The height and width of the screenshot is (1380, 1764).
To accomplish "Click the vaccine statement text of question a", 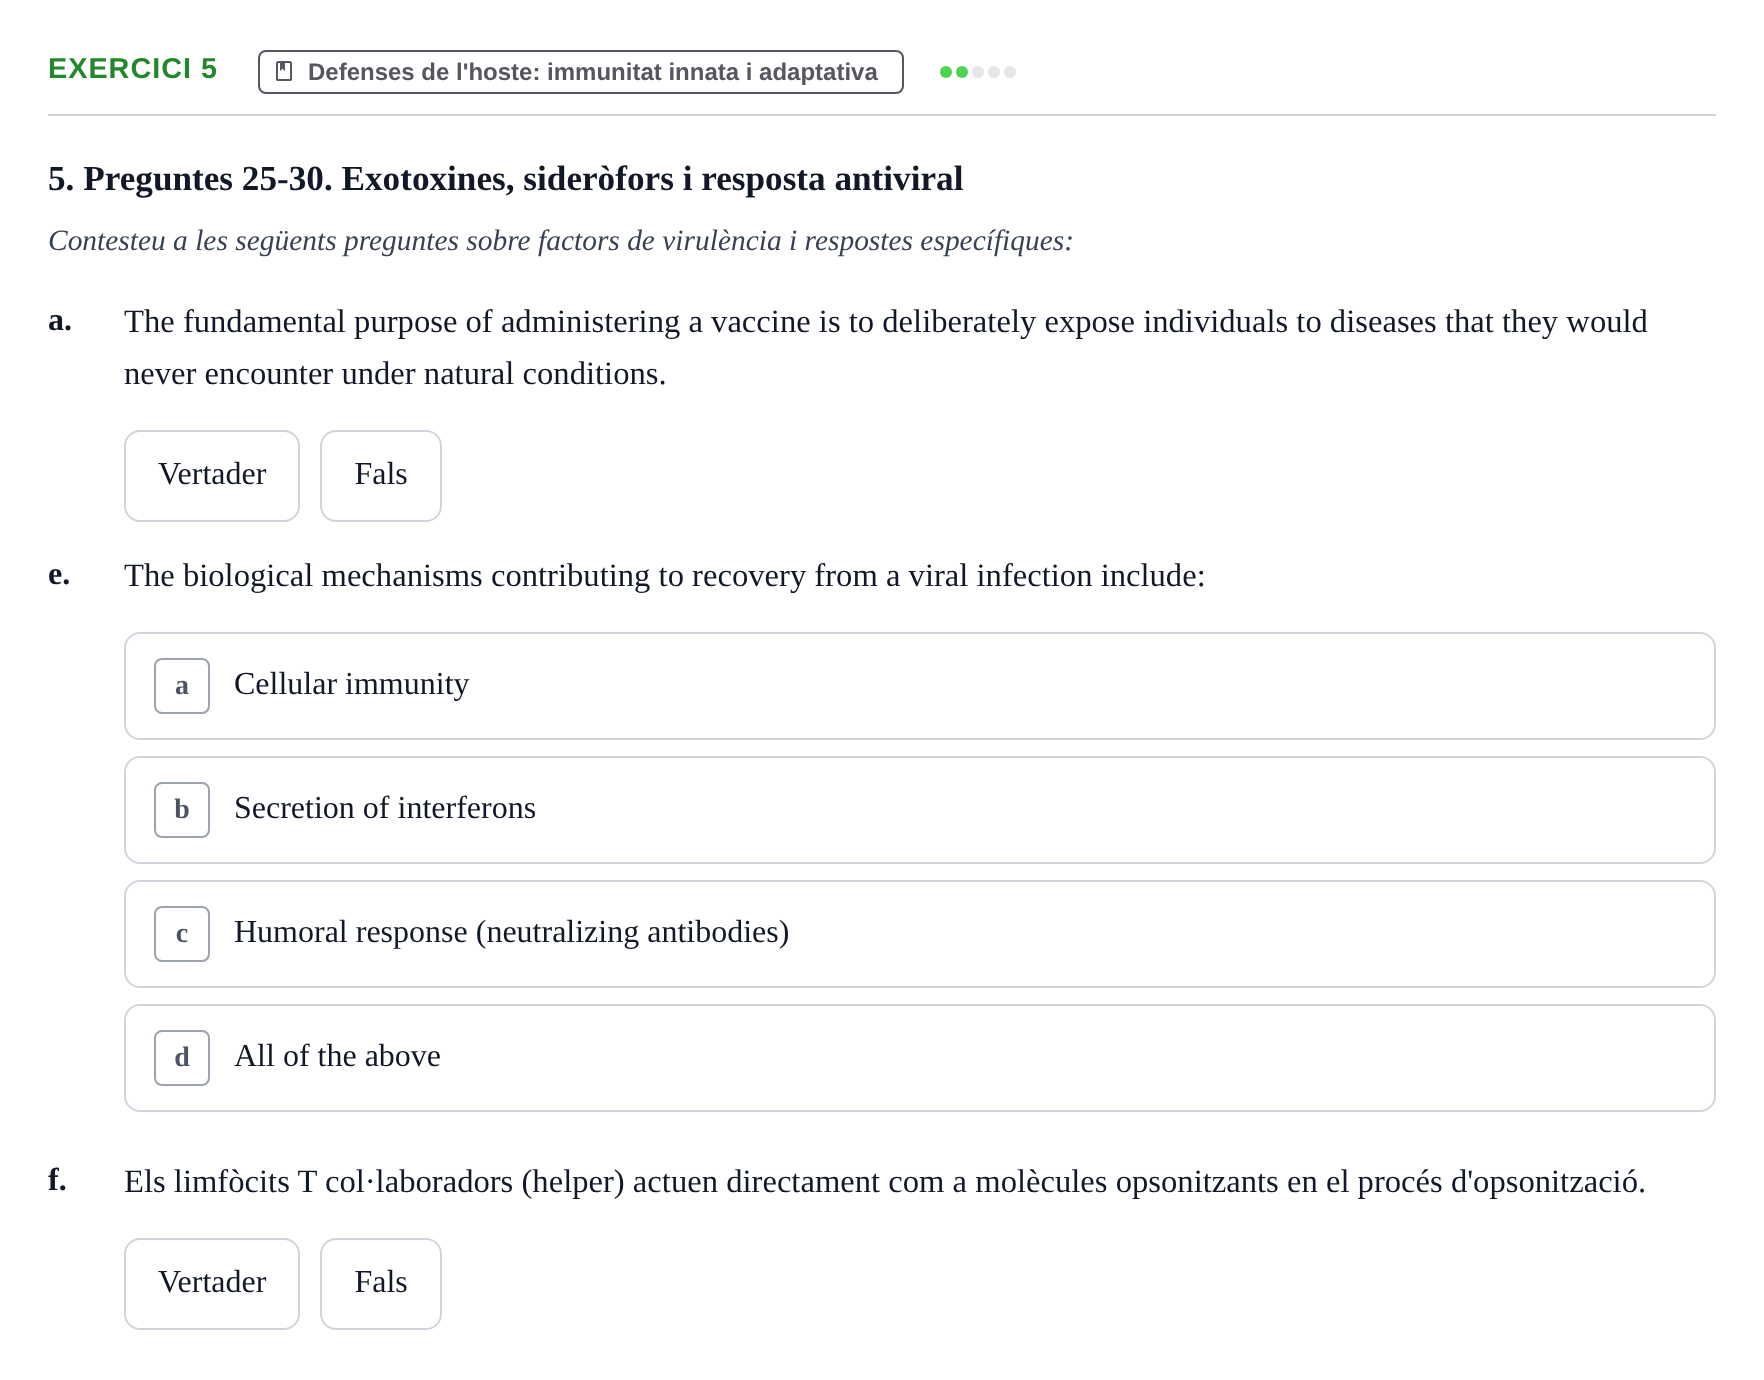I will [885, 348].
